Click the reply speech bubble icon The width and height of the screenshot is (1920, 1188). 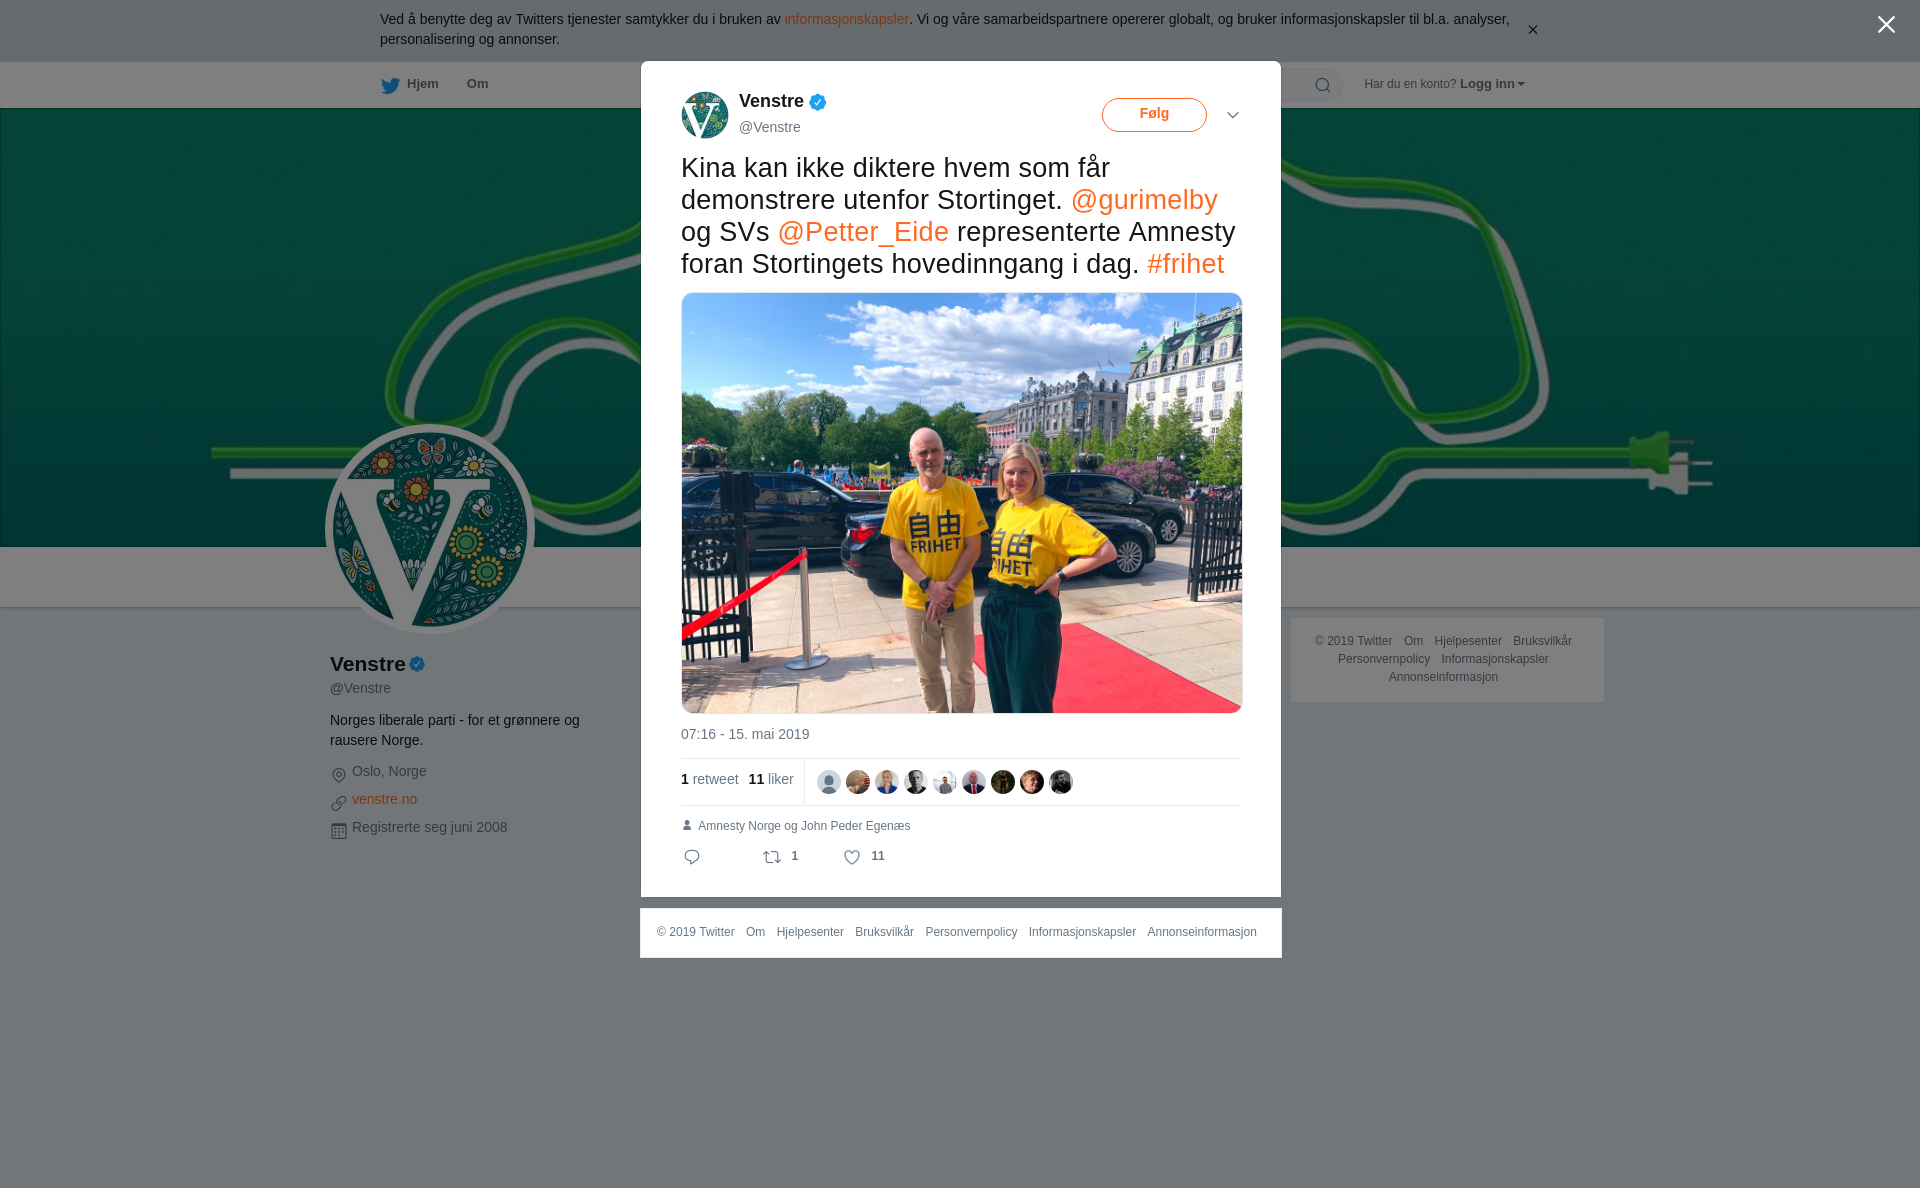coord(692,857)
